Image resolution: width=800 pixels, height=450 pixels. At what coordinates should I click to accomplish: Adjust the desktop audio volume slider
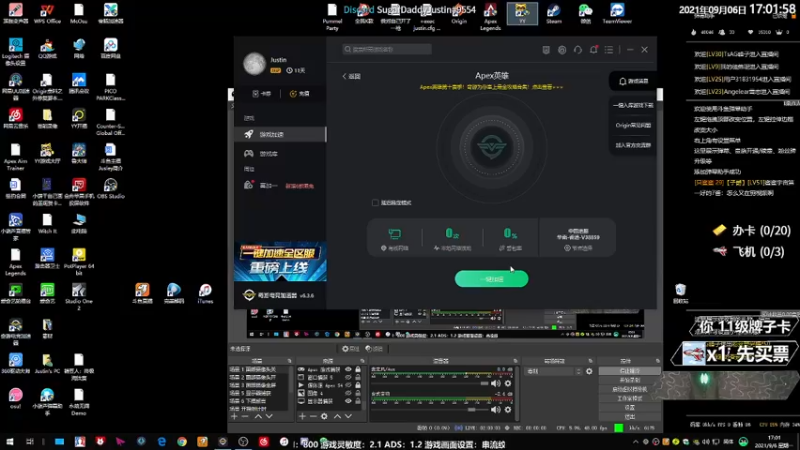[x=430, y=383]
